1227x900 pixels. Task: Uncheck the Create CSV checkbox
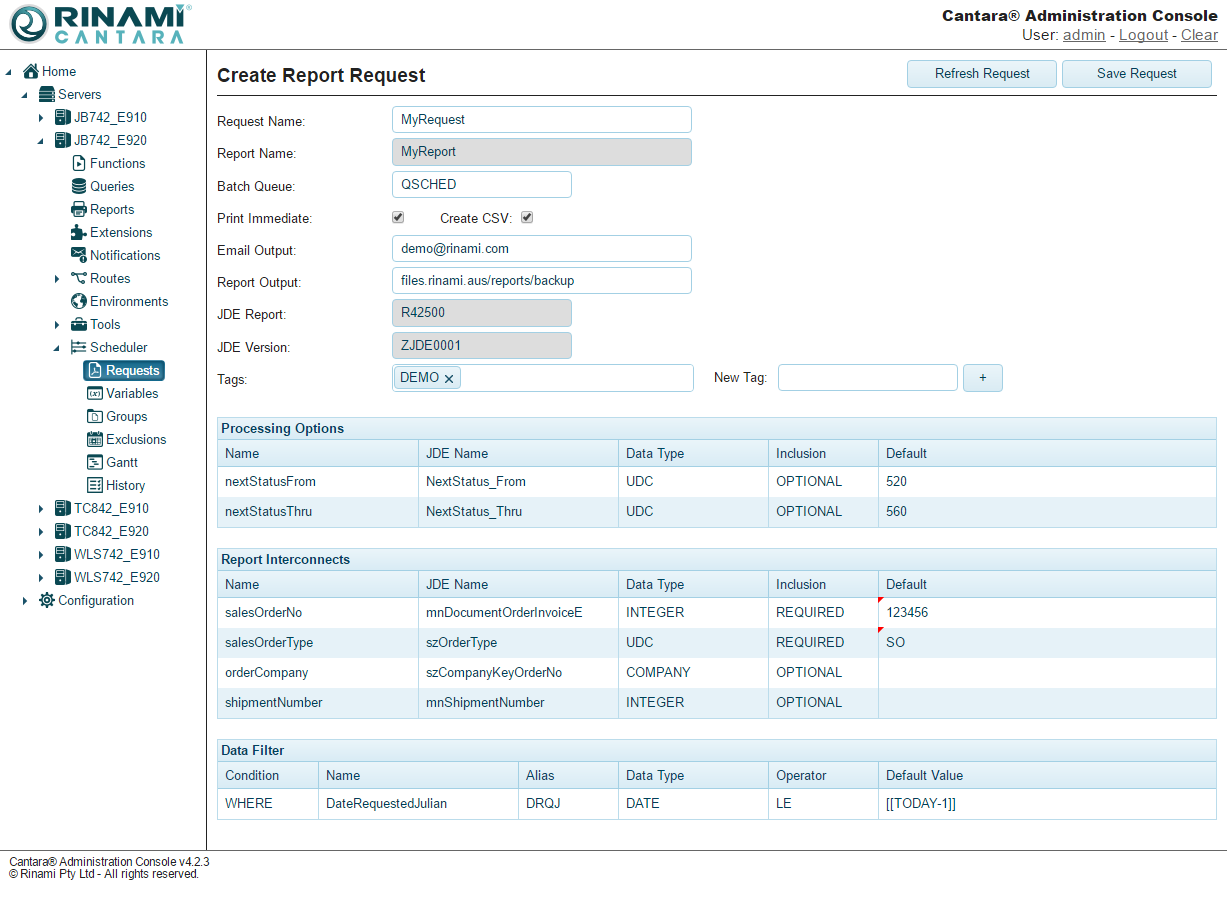(527, 217)
